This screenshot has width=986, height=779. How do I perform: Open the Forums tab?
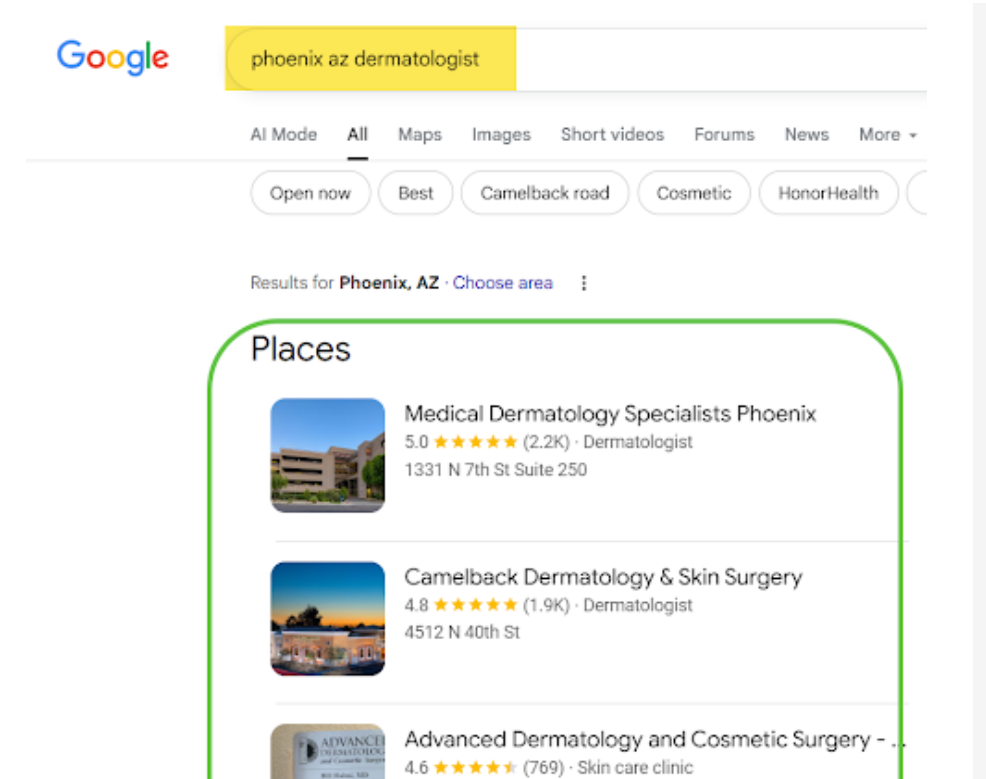724,134
